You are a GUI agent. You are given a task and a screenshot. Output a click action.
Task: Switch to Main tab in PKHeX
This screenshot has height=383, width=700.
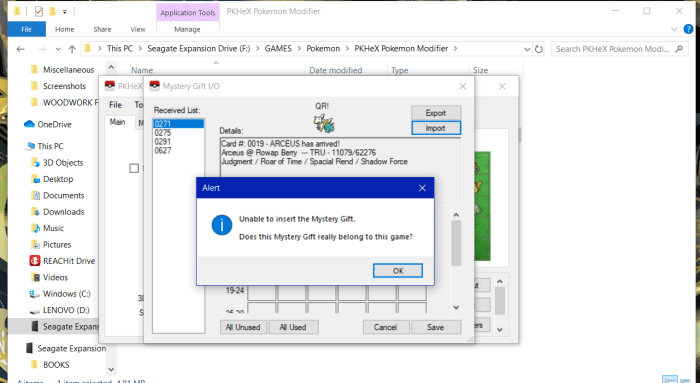[x=117, y=122]
